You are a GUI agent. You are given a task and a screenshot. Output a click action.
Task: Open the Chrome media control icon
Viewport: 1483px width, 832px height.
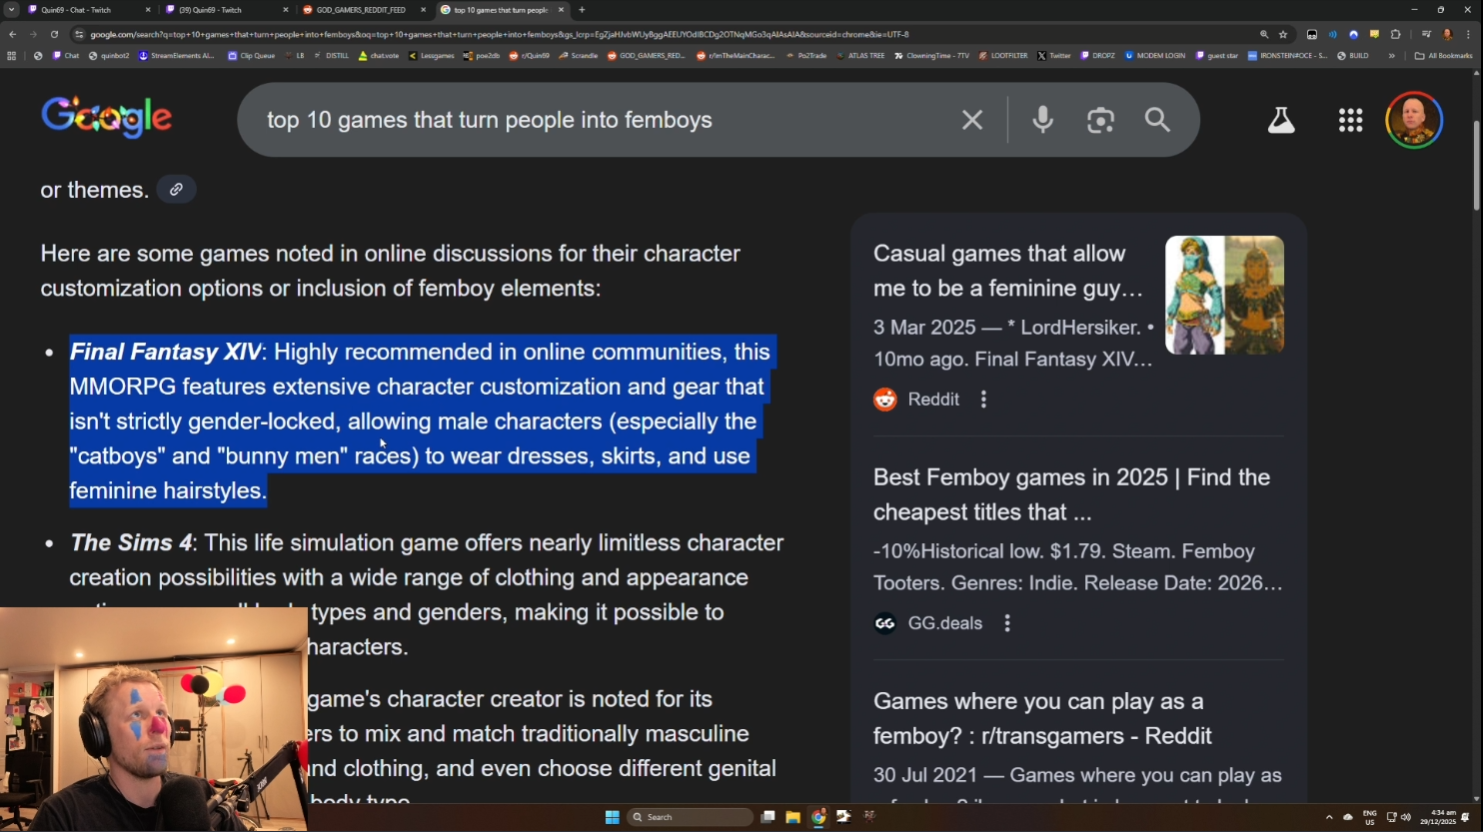tap(1426, 34)
